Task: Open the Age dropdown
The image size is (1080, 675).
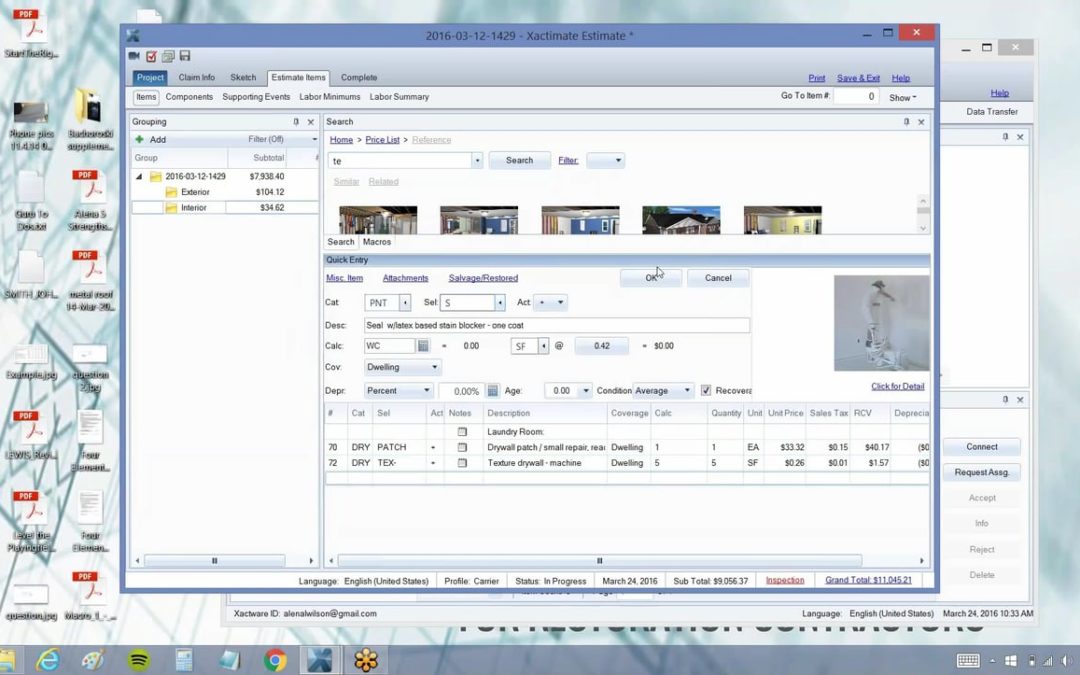Action: 585,391
